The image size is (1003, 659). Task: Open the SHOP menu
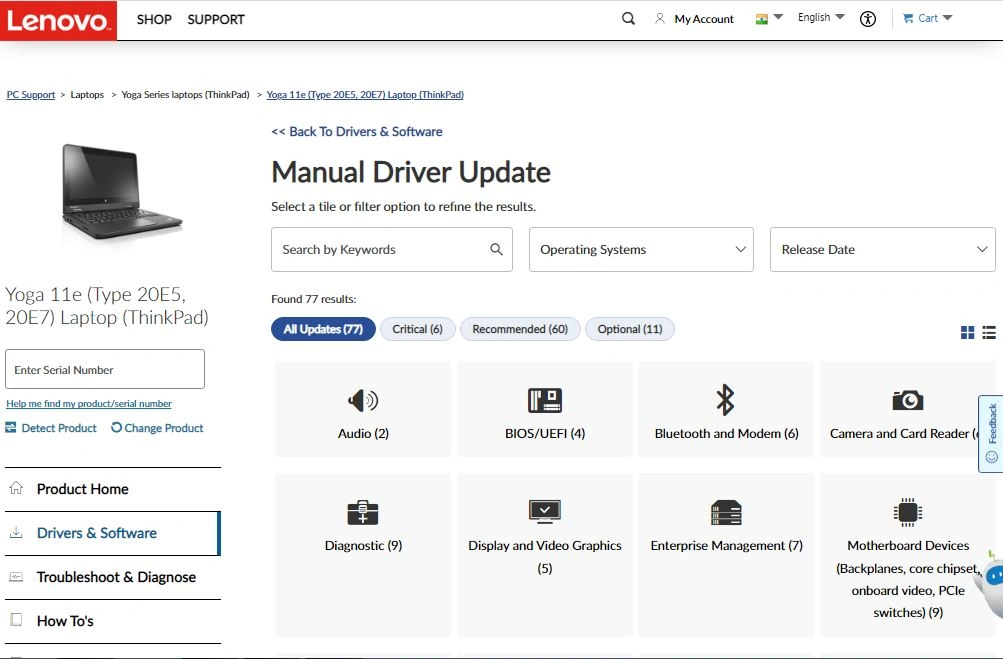(154, 19)
